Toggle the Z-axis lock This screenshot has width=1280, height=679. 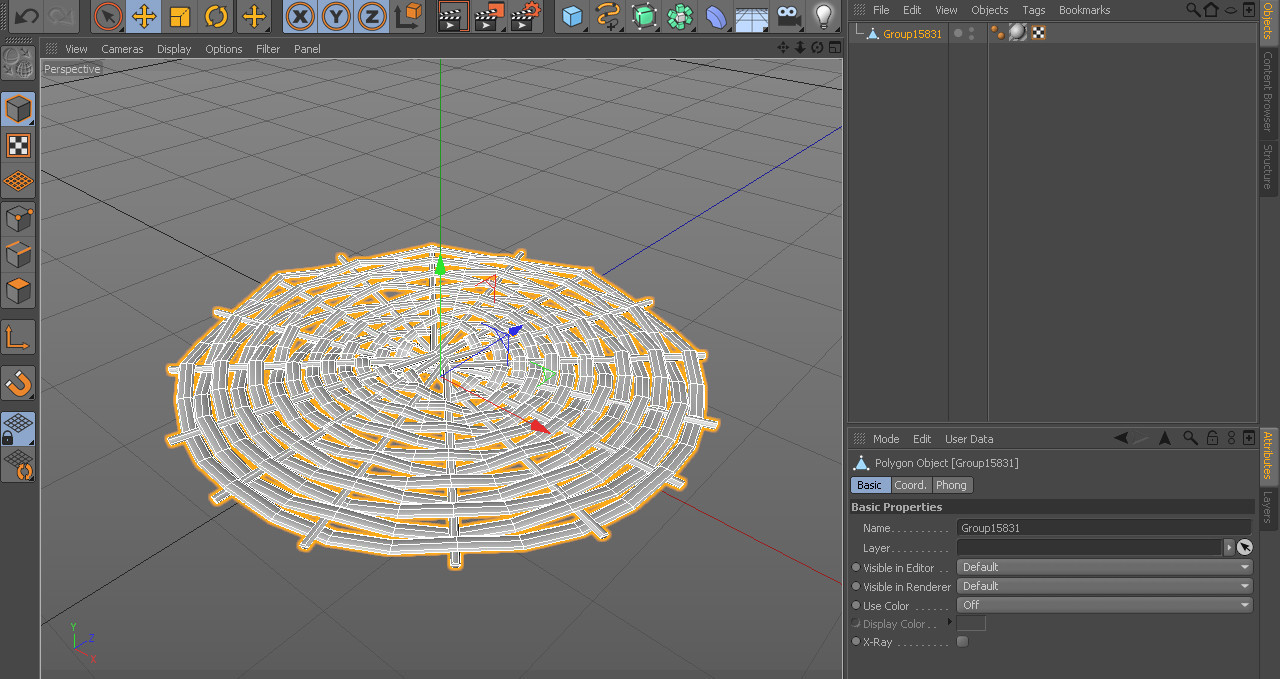(372, 16)
